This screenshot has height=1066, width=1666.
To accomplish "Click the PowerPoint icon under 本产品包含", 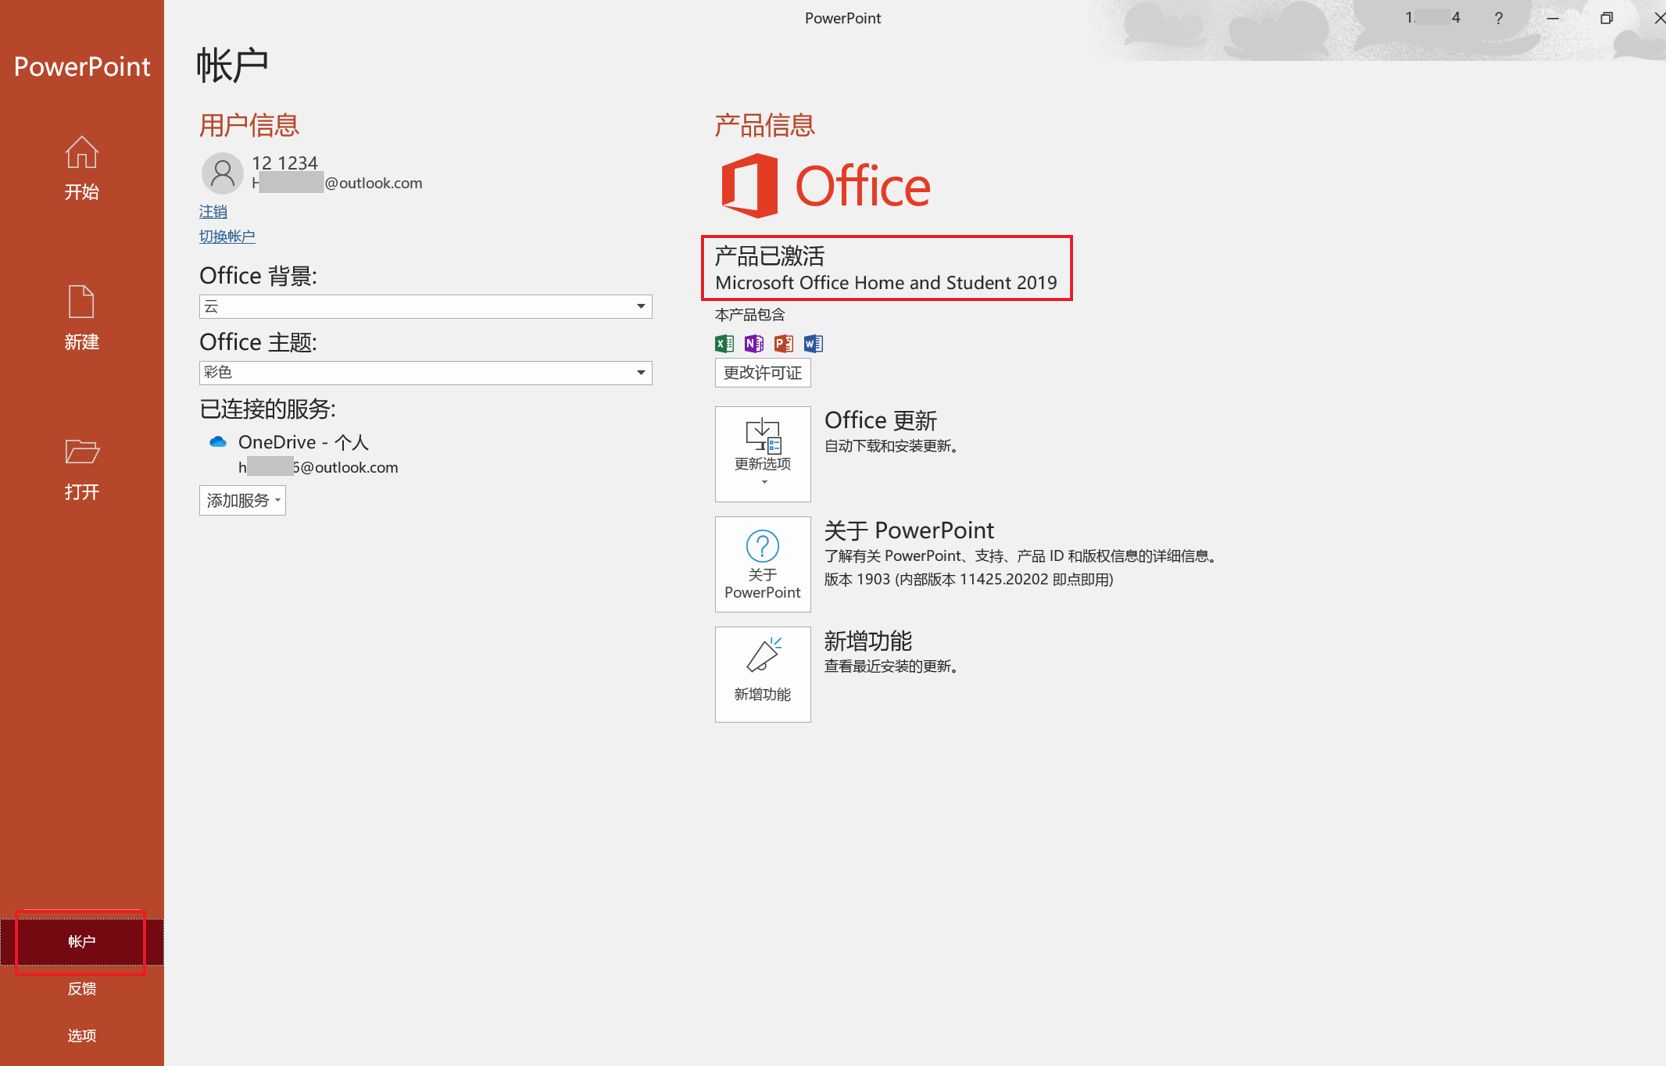I will coord(783,343).
